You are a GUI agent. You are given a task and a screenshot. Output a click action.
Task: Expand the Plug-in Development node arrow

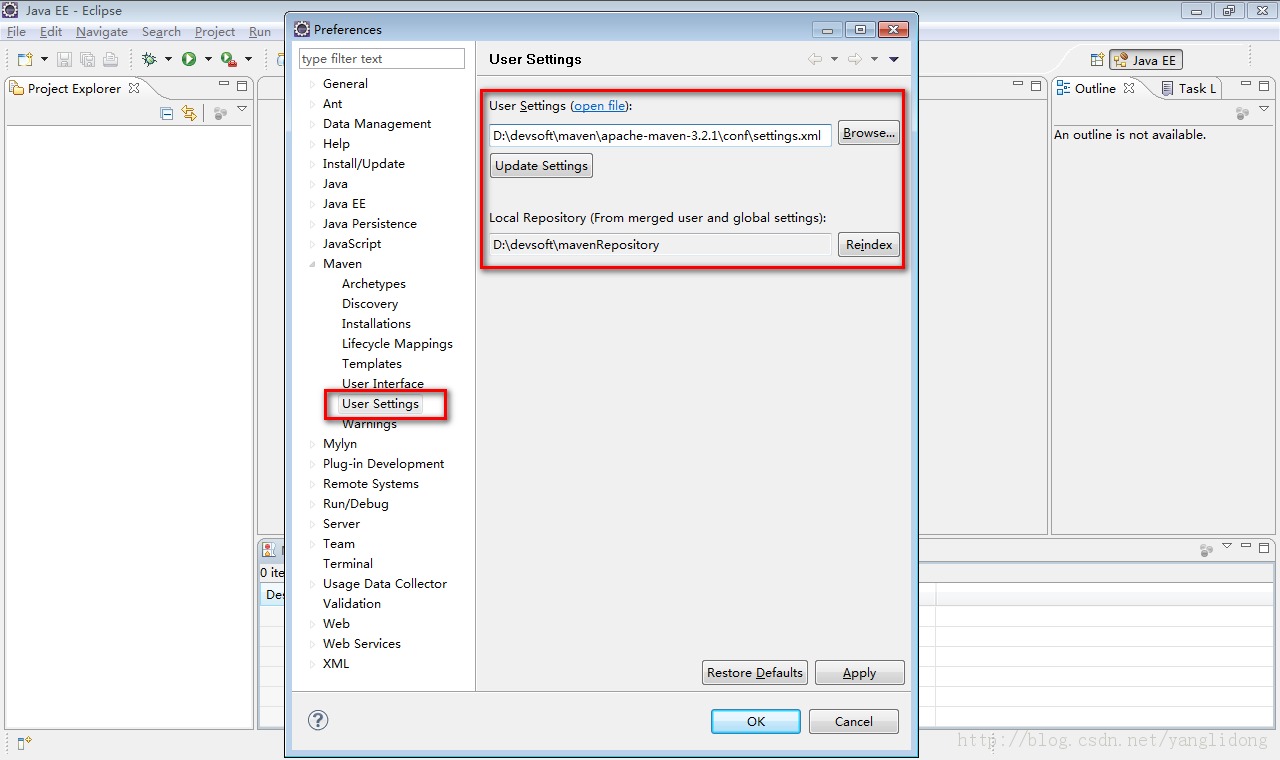[312, 464]
